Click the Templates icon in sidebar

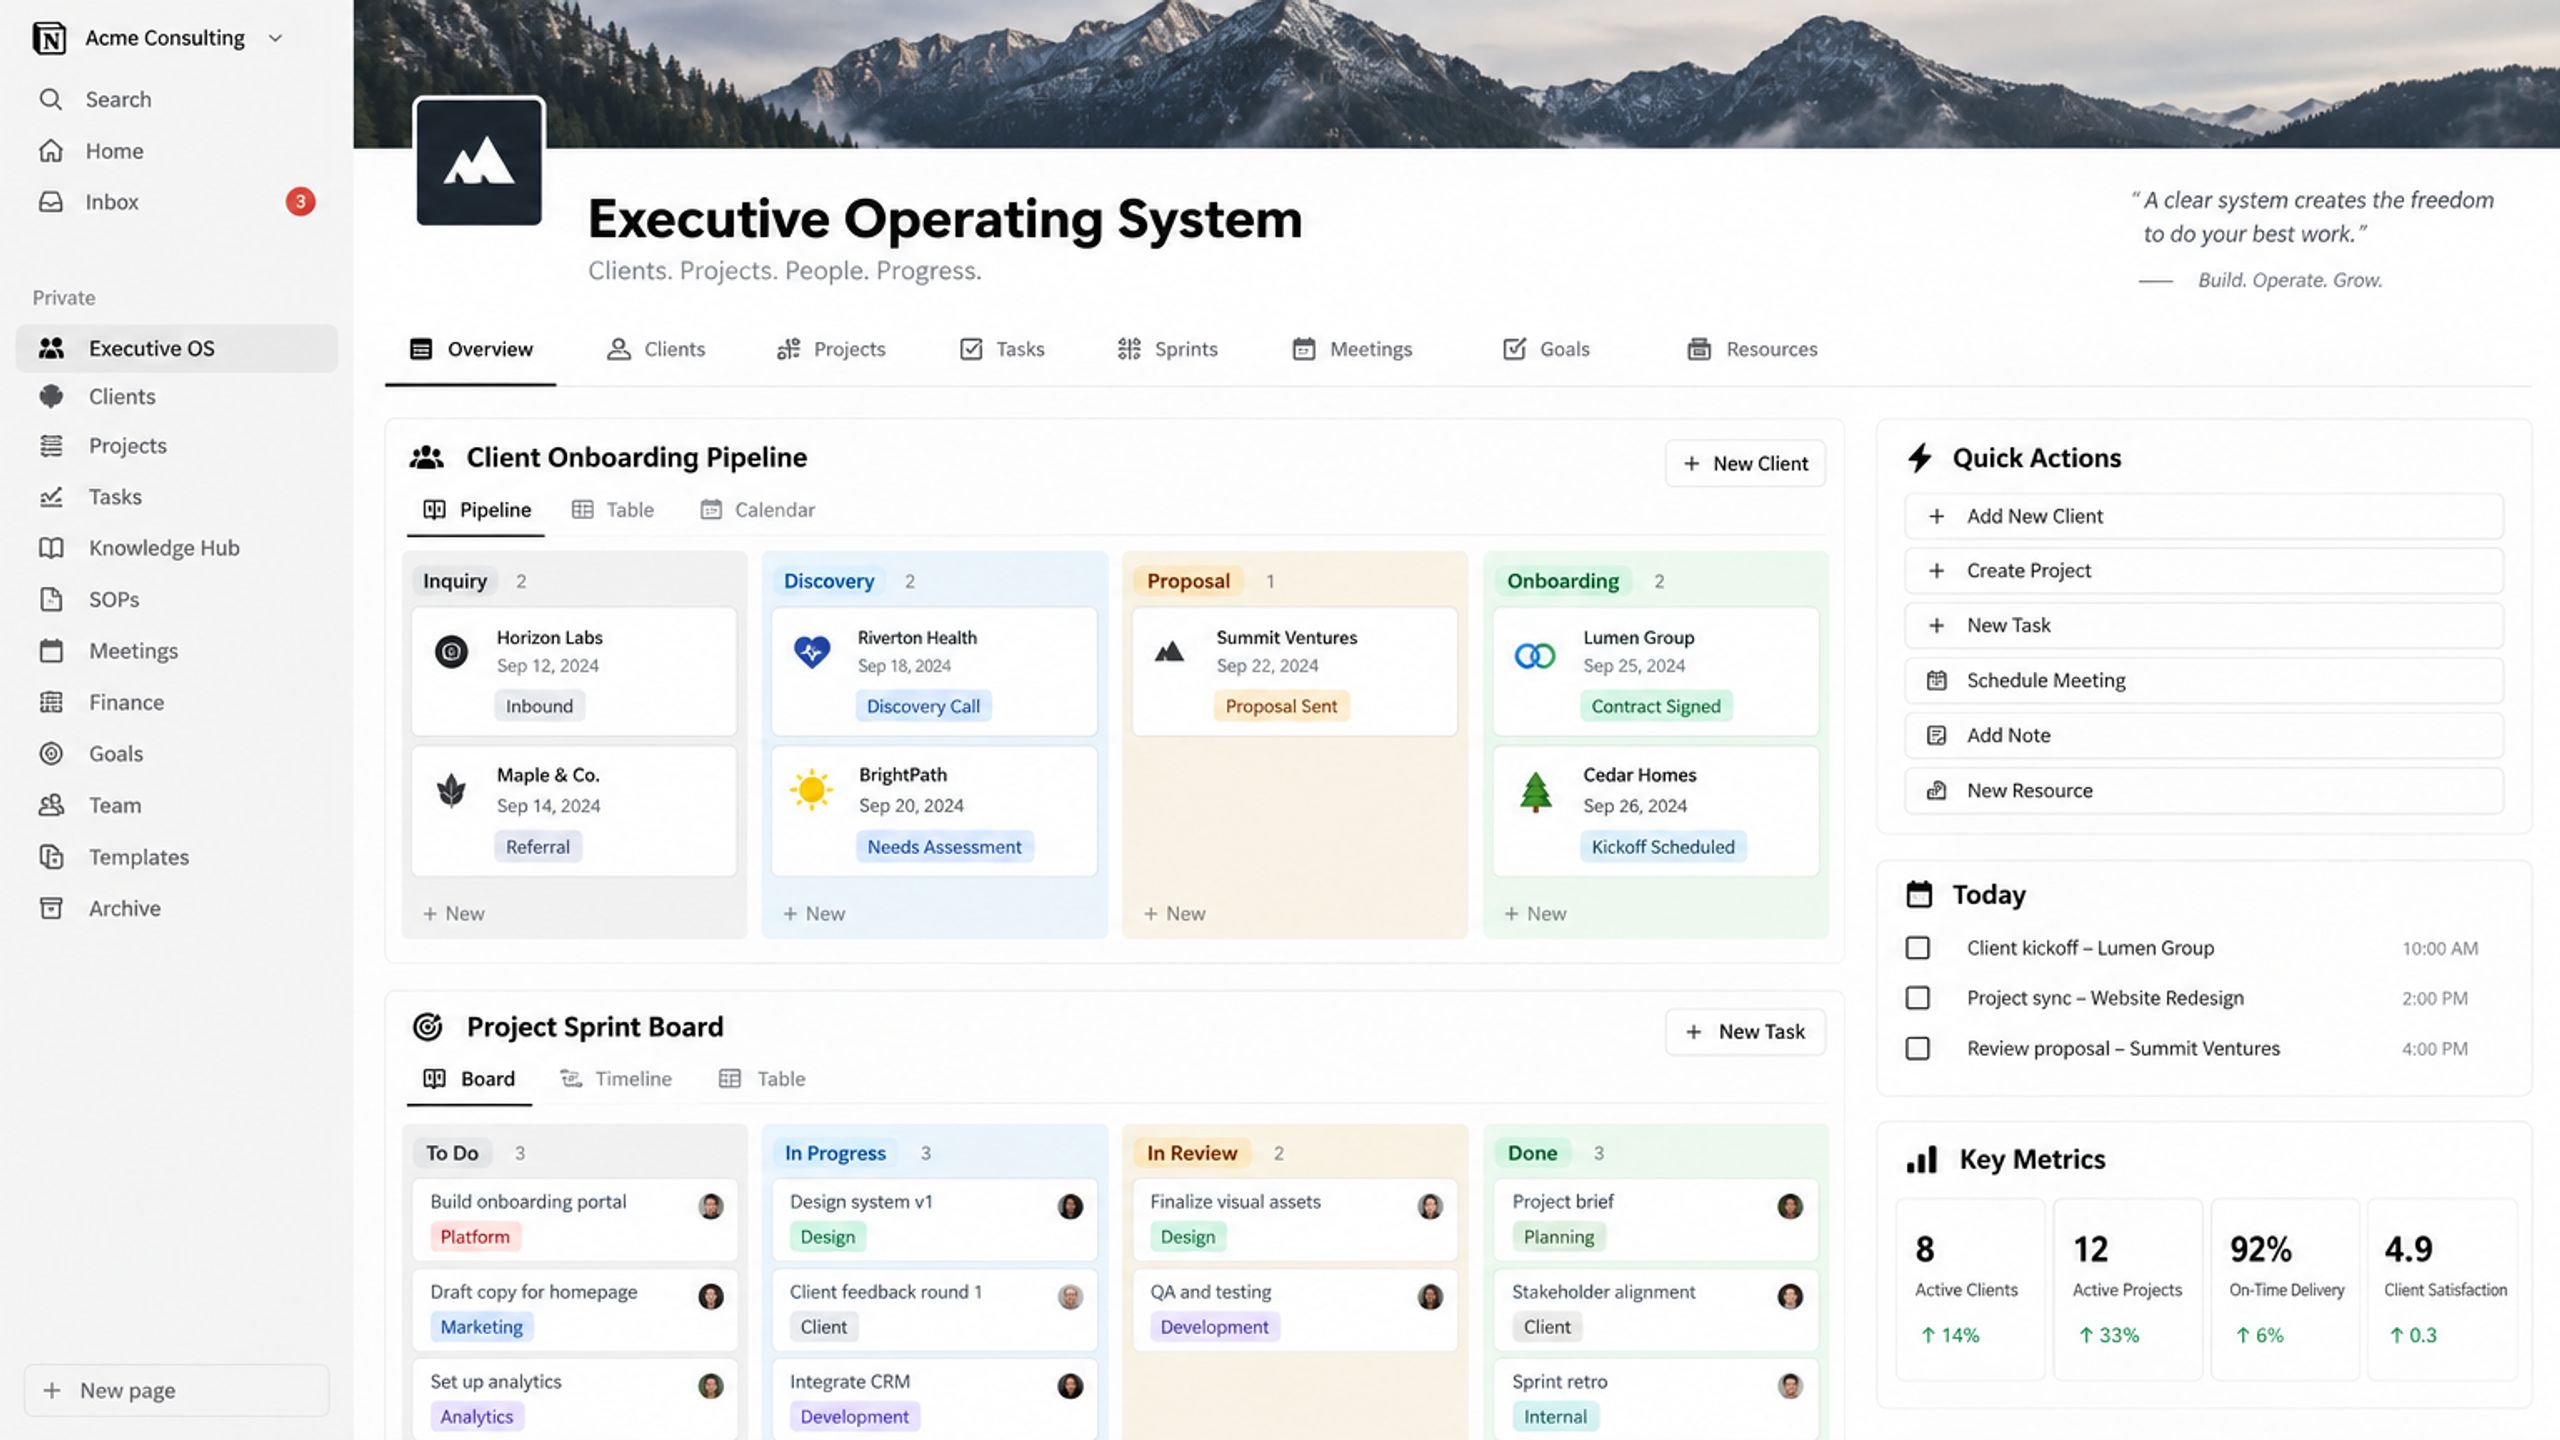pyautogui.click(x=51, y=857)
